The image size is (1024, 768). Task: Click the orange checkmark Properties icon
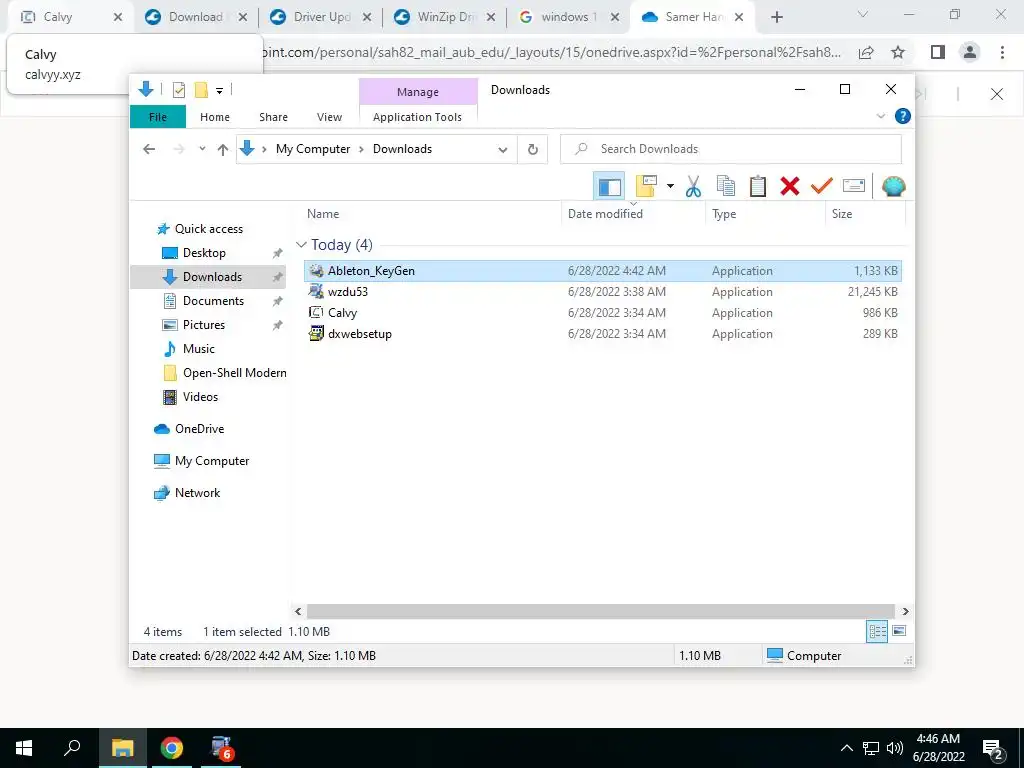(x=822, y=187)
